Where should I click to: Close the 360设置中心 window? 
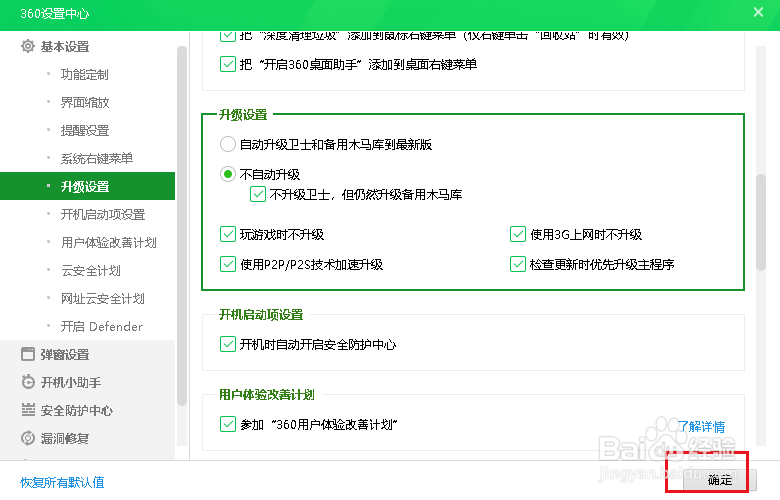[x=758, y=12]
